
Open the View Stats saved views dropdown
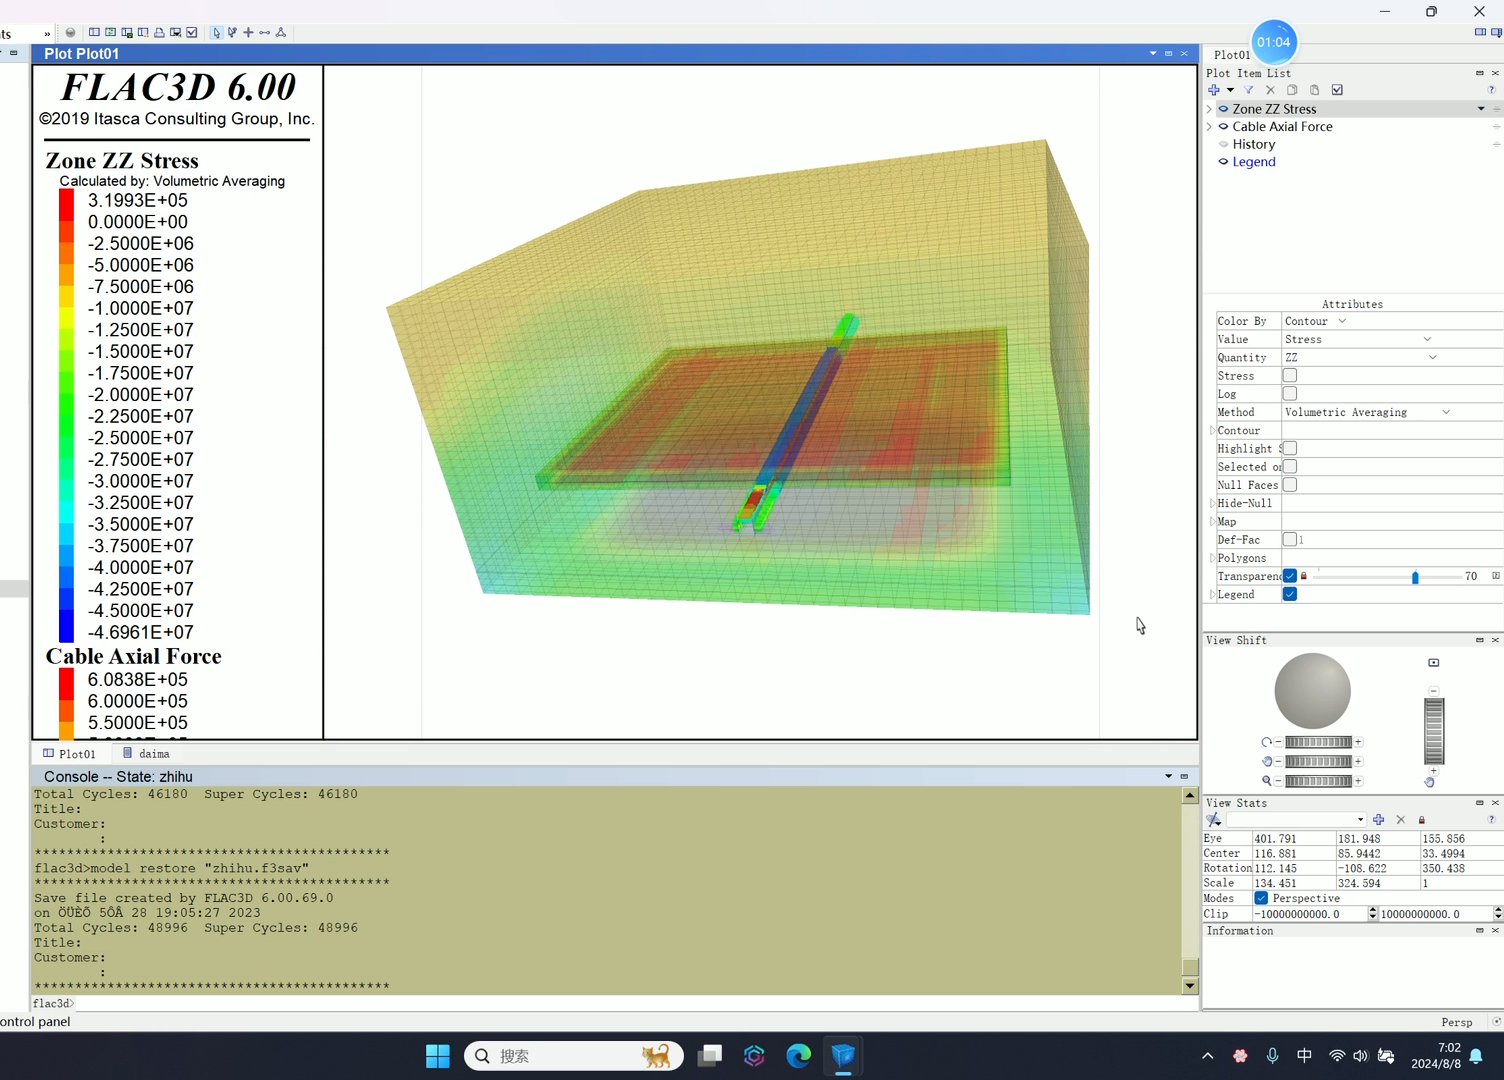click(1360, 820)
